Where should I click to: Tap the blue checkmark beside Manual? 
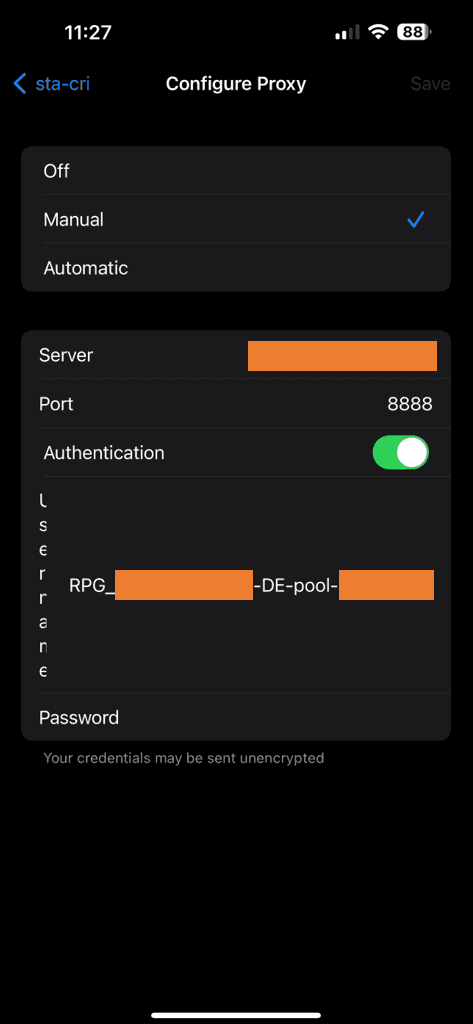pos(416,220)
